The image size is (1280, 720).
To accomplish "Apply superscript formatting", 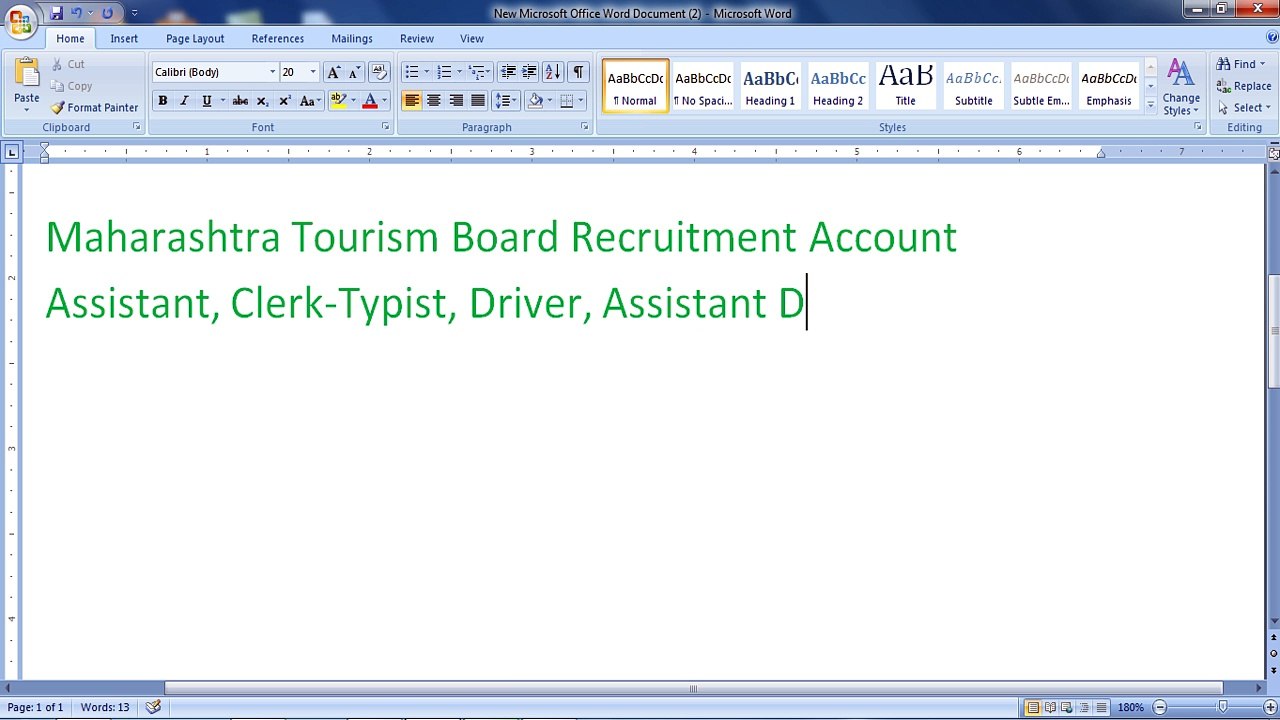I will click(285, 101).
